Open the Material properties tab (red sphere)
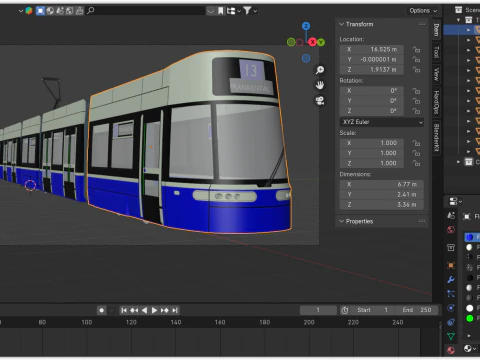The width and height of the screenshot is (480, 360). point(451,350)
